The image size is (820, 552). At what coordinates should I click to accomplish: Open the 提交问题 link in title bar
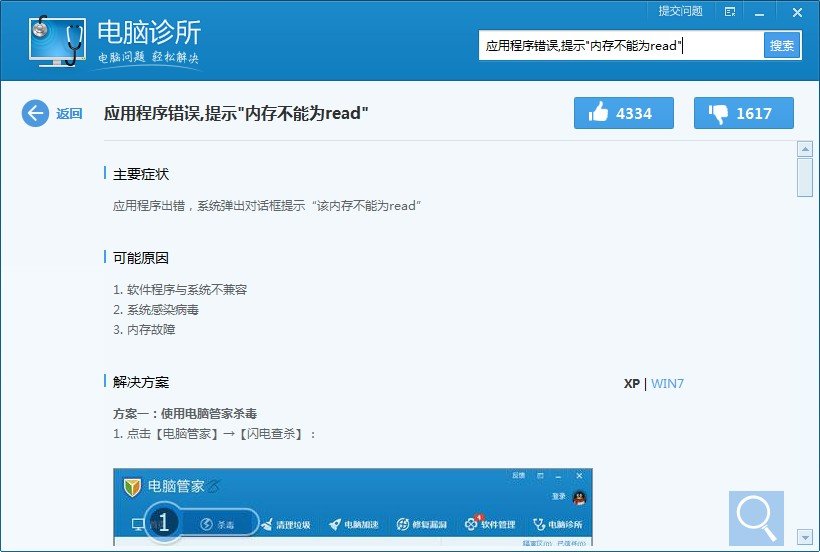click(x=680, y=11)
